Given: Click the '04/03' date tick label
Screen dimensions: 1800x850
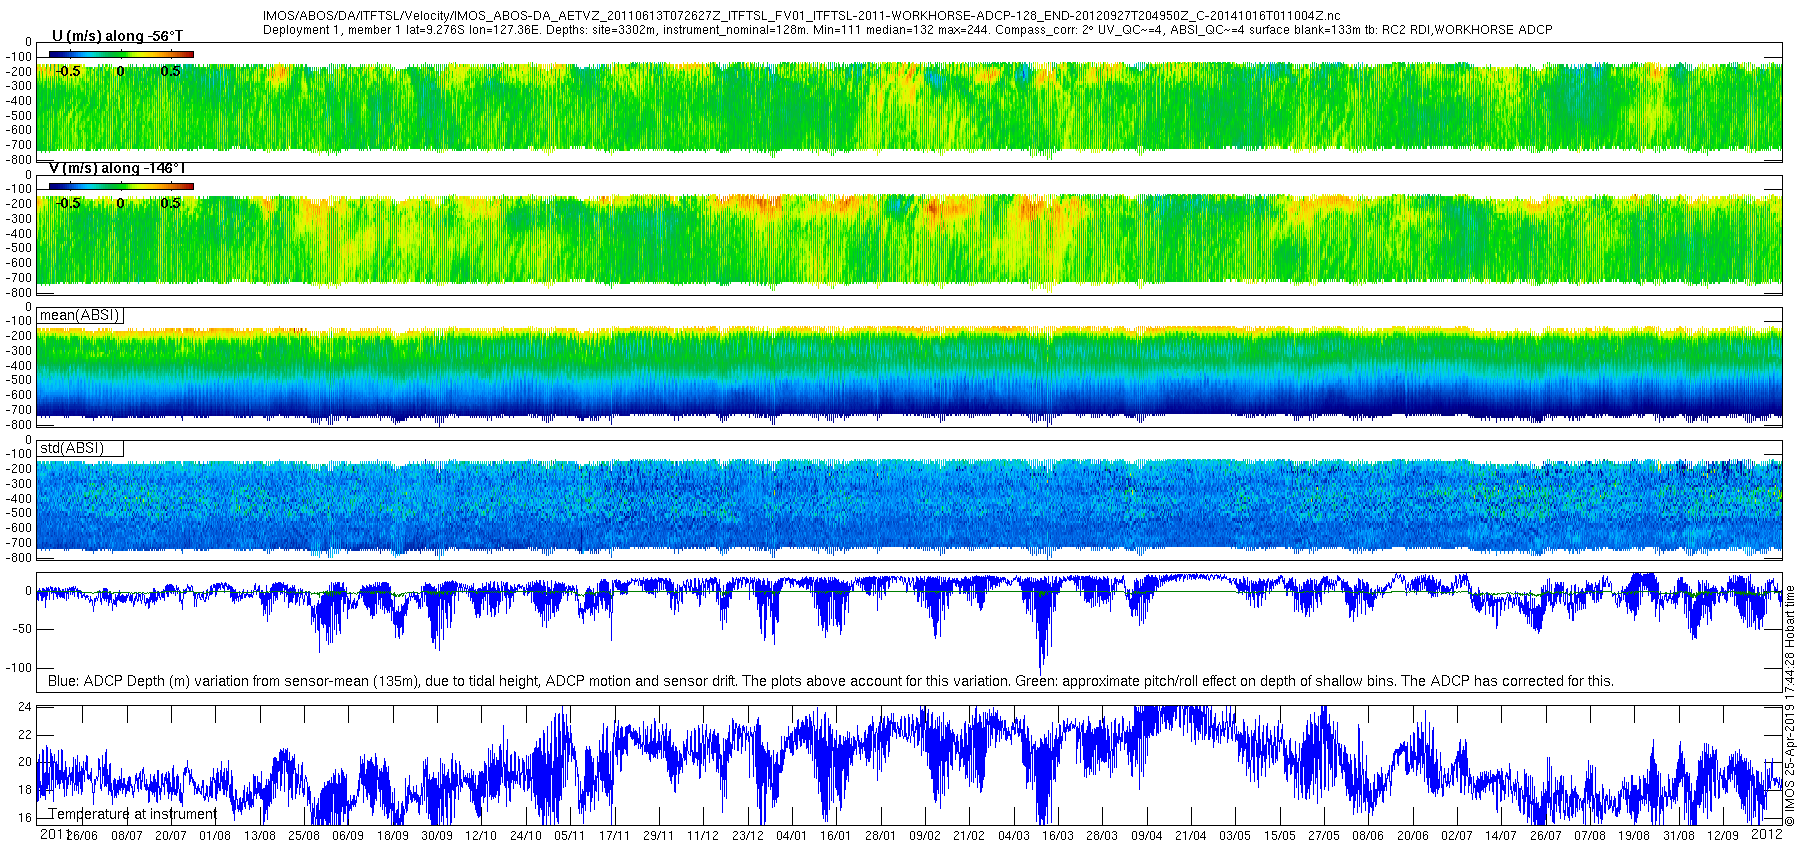Looking at the screenshot, I should pyautogui.click(x=1013, y=836).
